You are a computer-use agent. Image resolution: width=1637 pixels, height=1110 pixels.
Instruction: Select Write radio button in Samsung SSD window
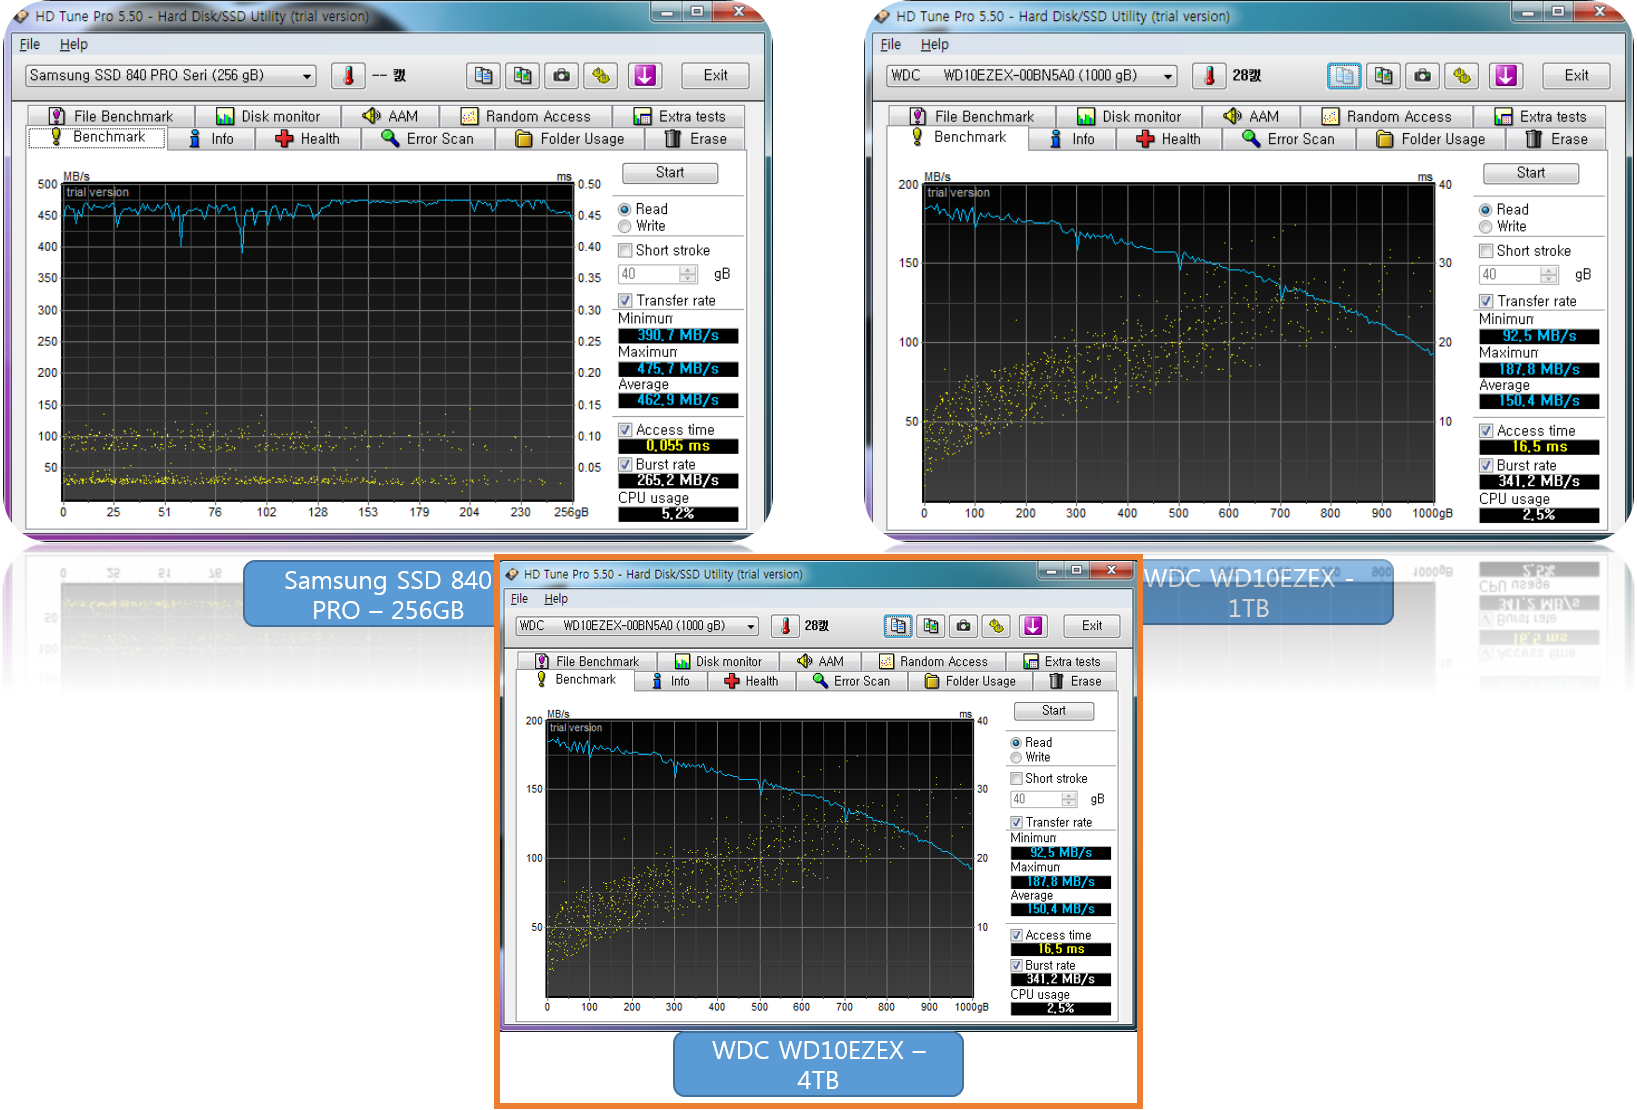click(625, 227)
